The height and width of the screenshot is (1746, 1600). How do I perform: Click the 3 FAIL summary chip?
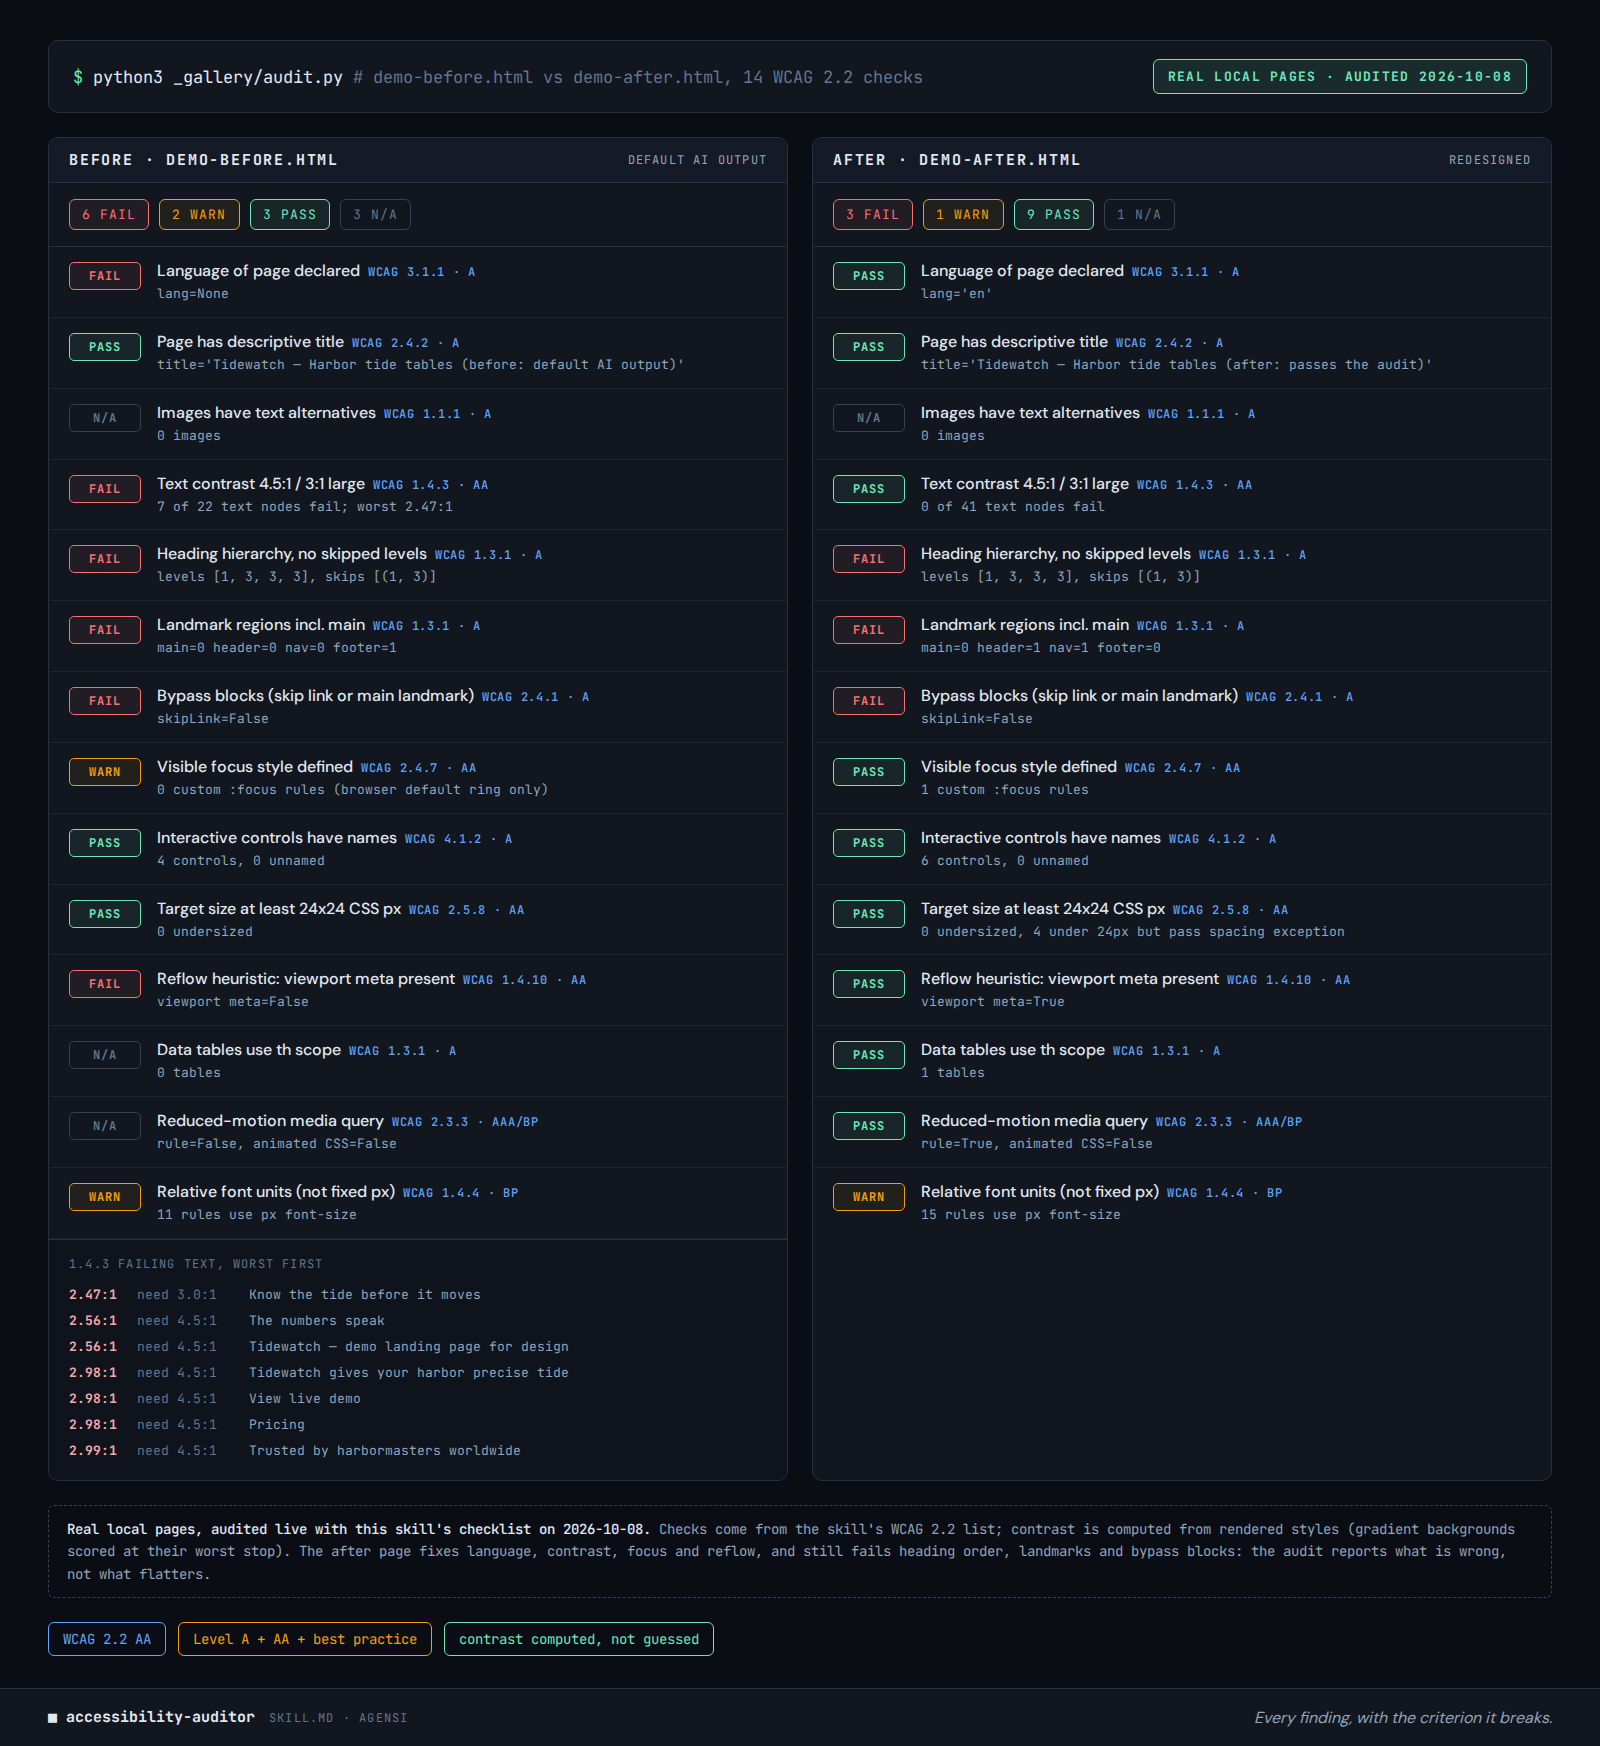tap(873, 215)
